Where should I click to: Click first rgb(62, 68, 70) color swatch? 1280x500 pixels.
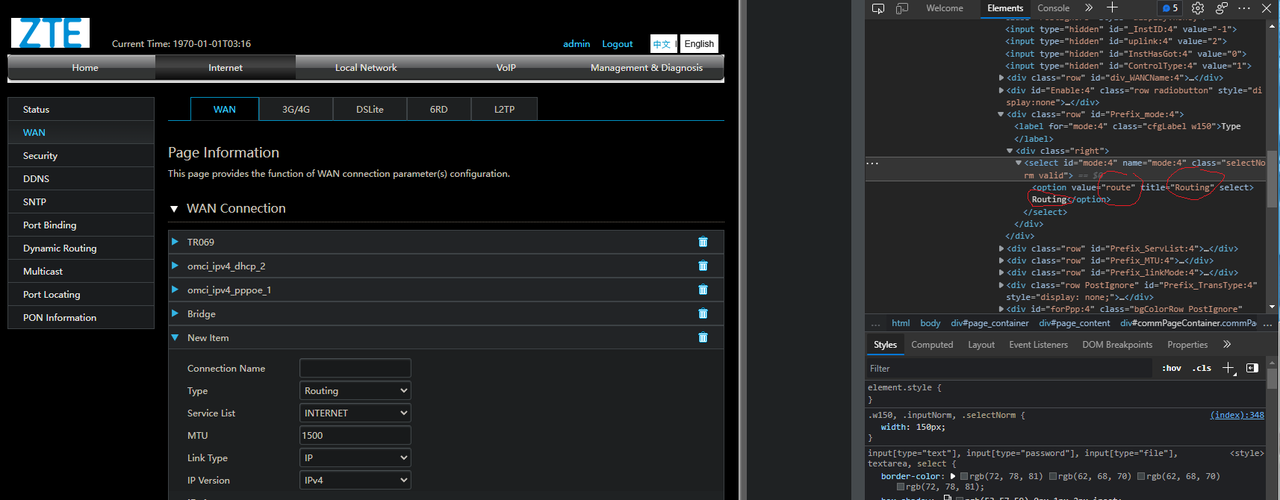click(x=1054, y=476)
